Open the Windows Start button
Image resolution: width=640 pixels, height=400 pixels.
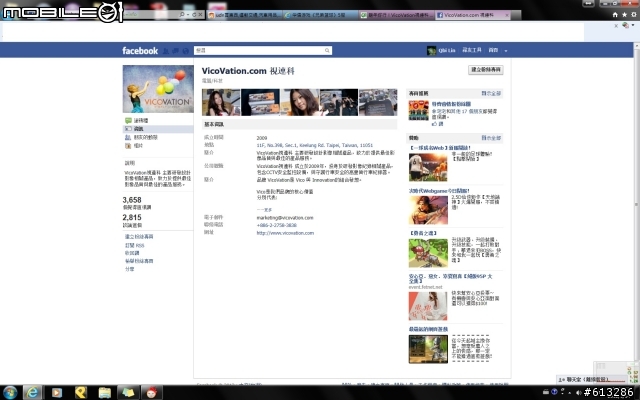coord(9,393)
